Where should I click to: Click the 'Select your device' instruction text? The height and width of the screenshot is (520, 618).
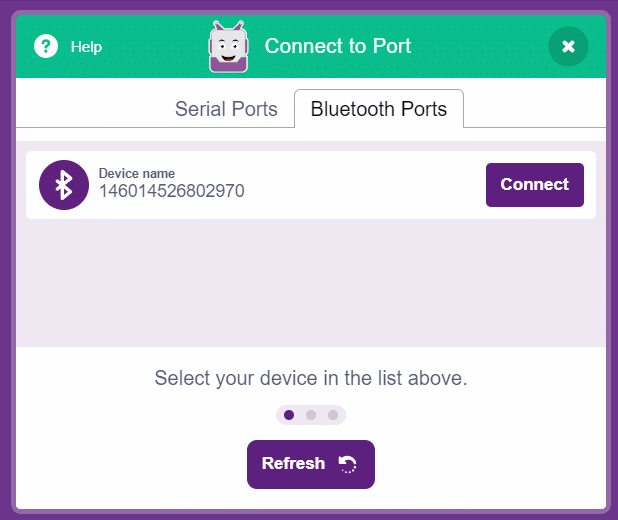coord(311,378)
